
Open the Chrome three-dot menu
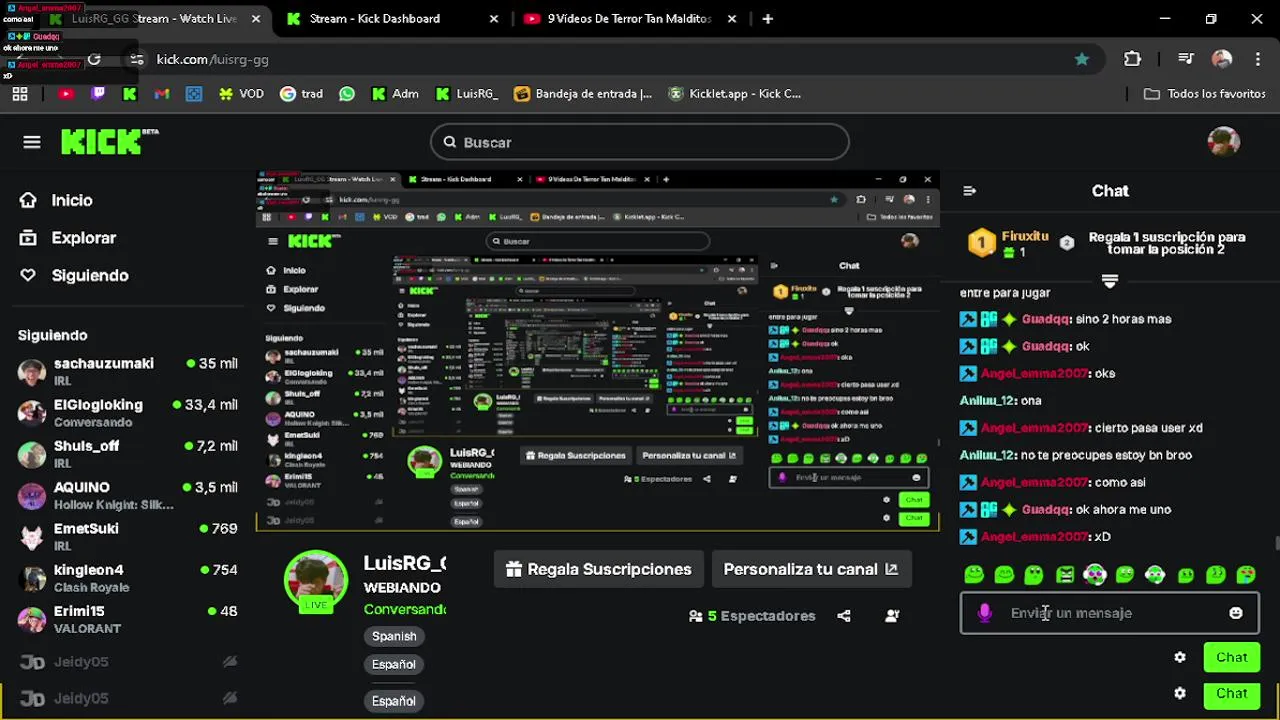pos(1258,59)
